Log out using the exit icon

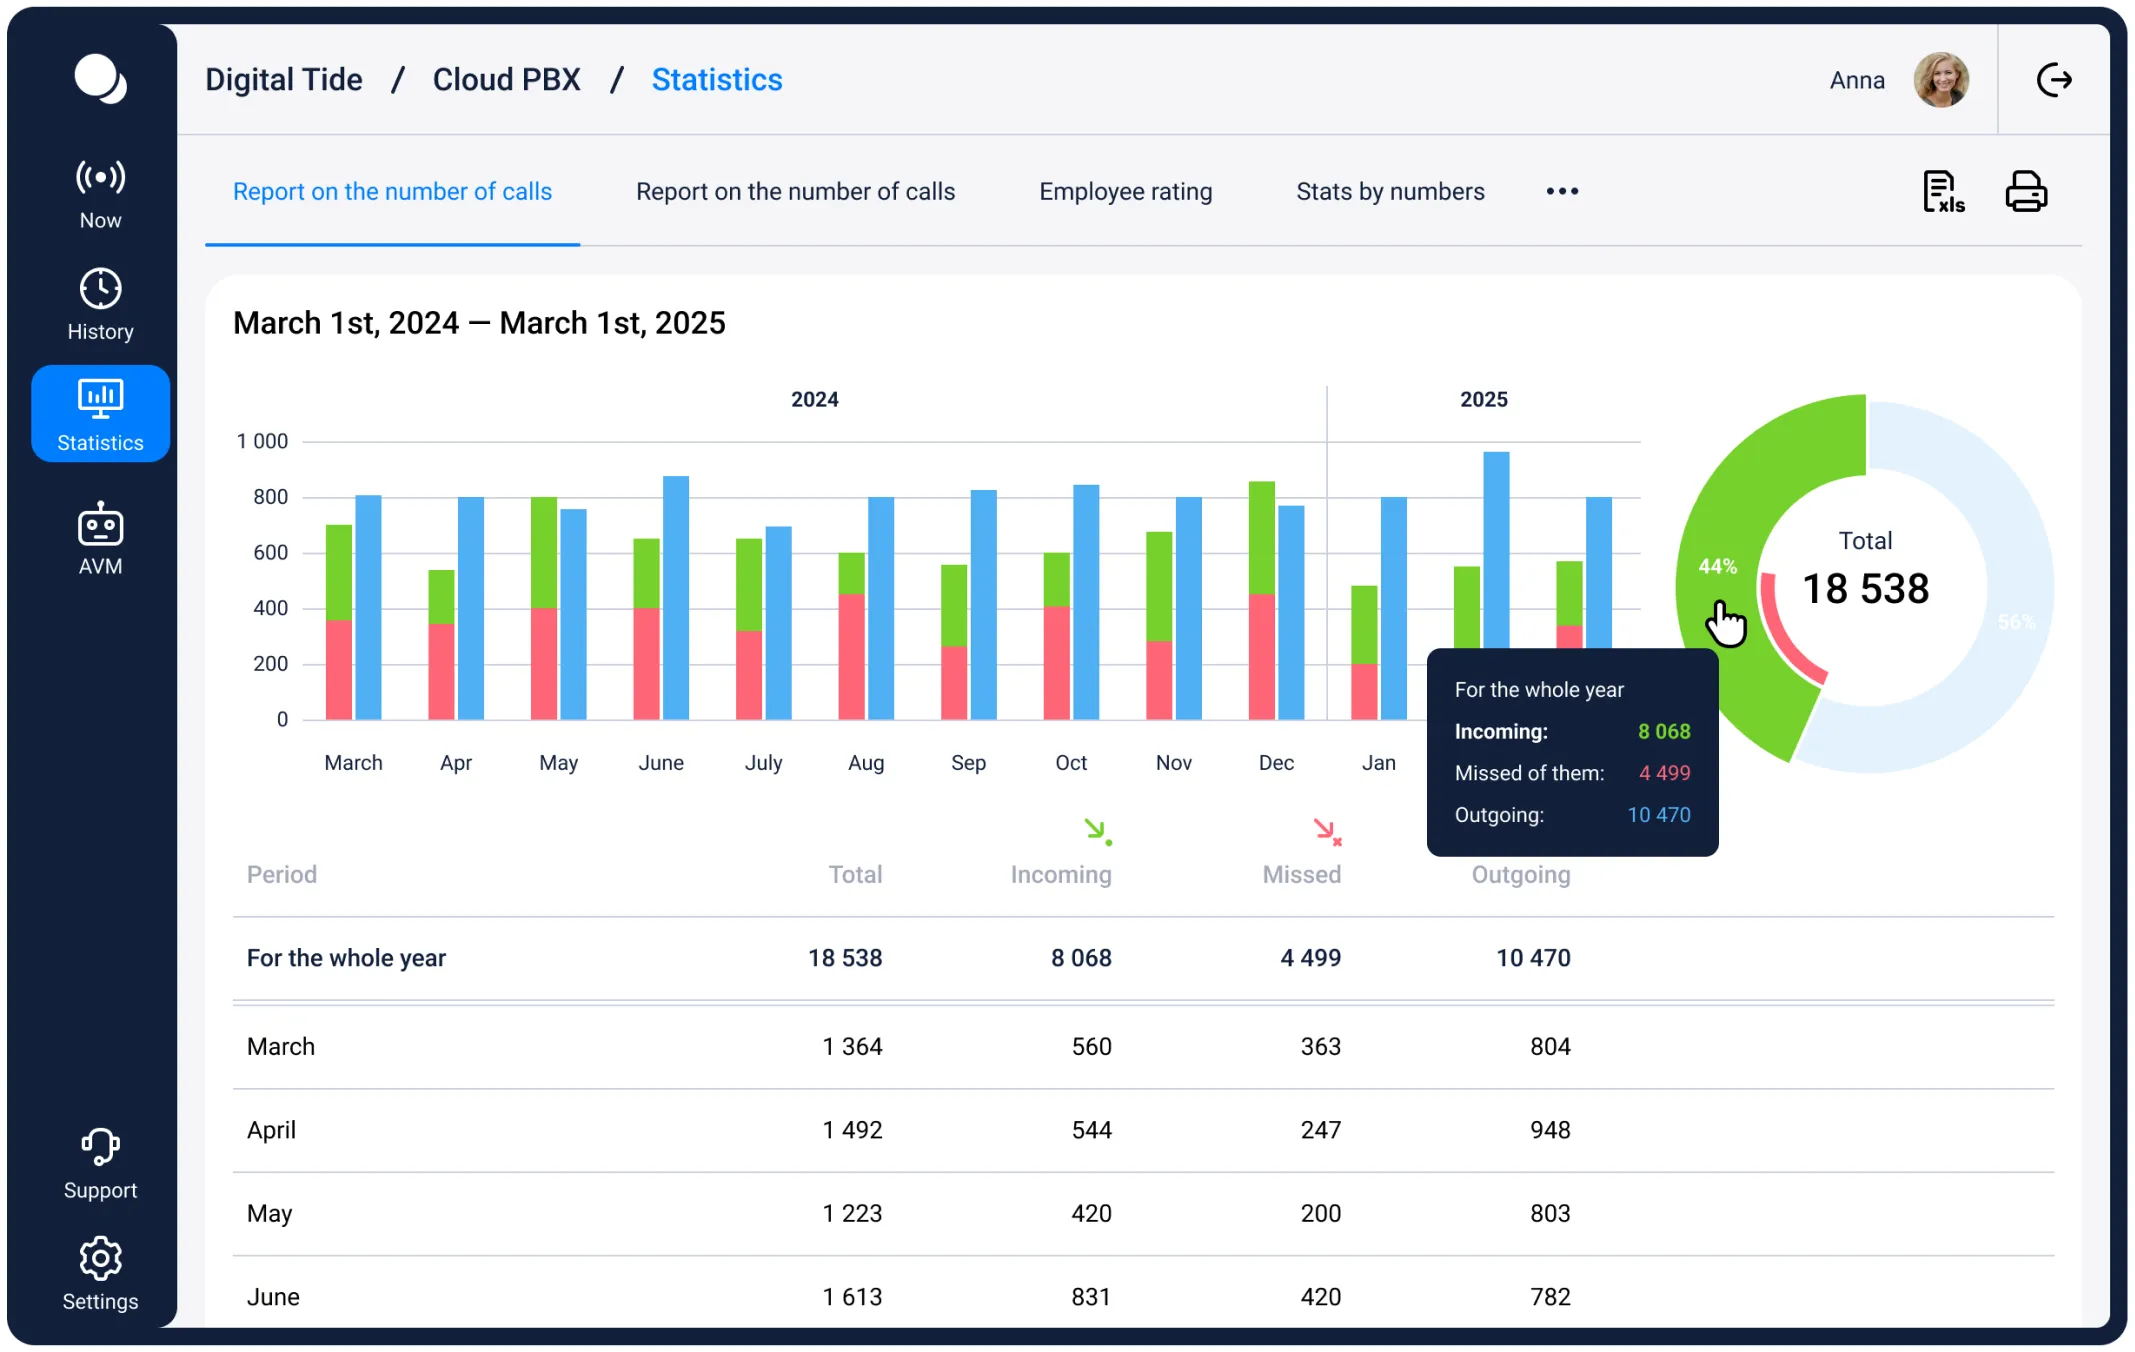coord(2054,80)
